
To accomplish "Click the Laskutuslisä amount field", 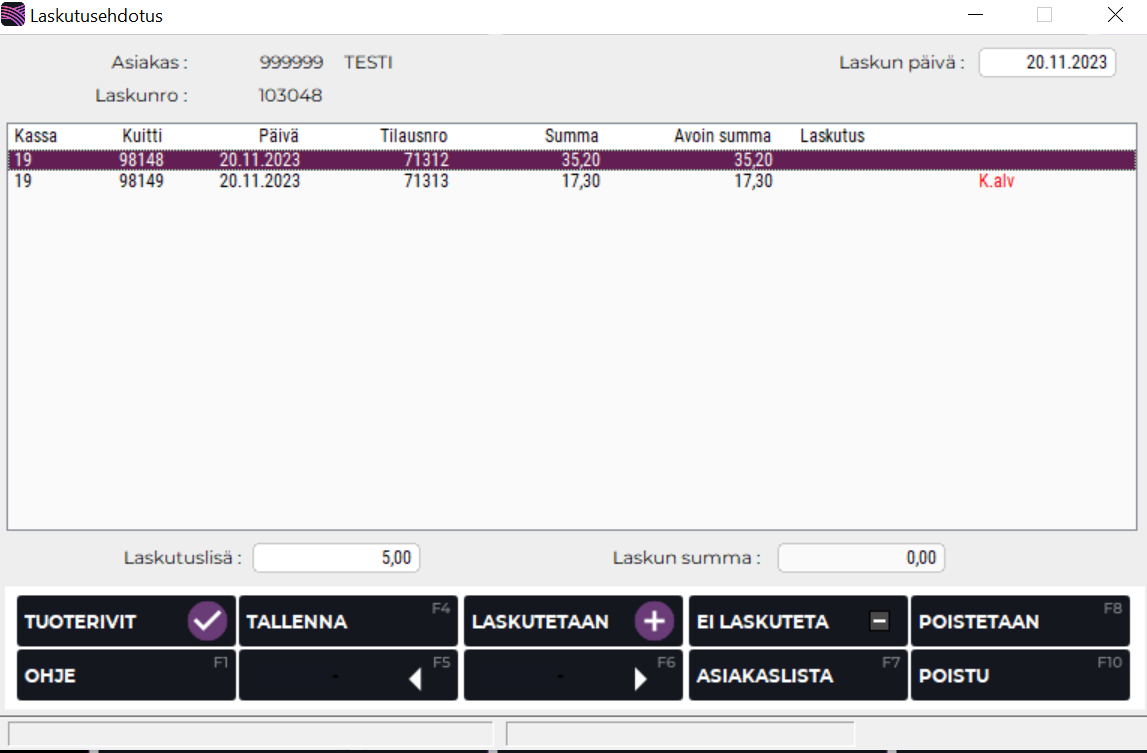I will point(336,558).
